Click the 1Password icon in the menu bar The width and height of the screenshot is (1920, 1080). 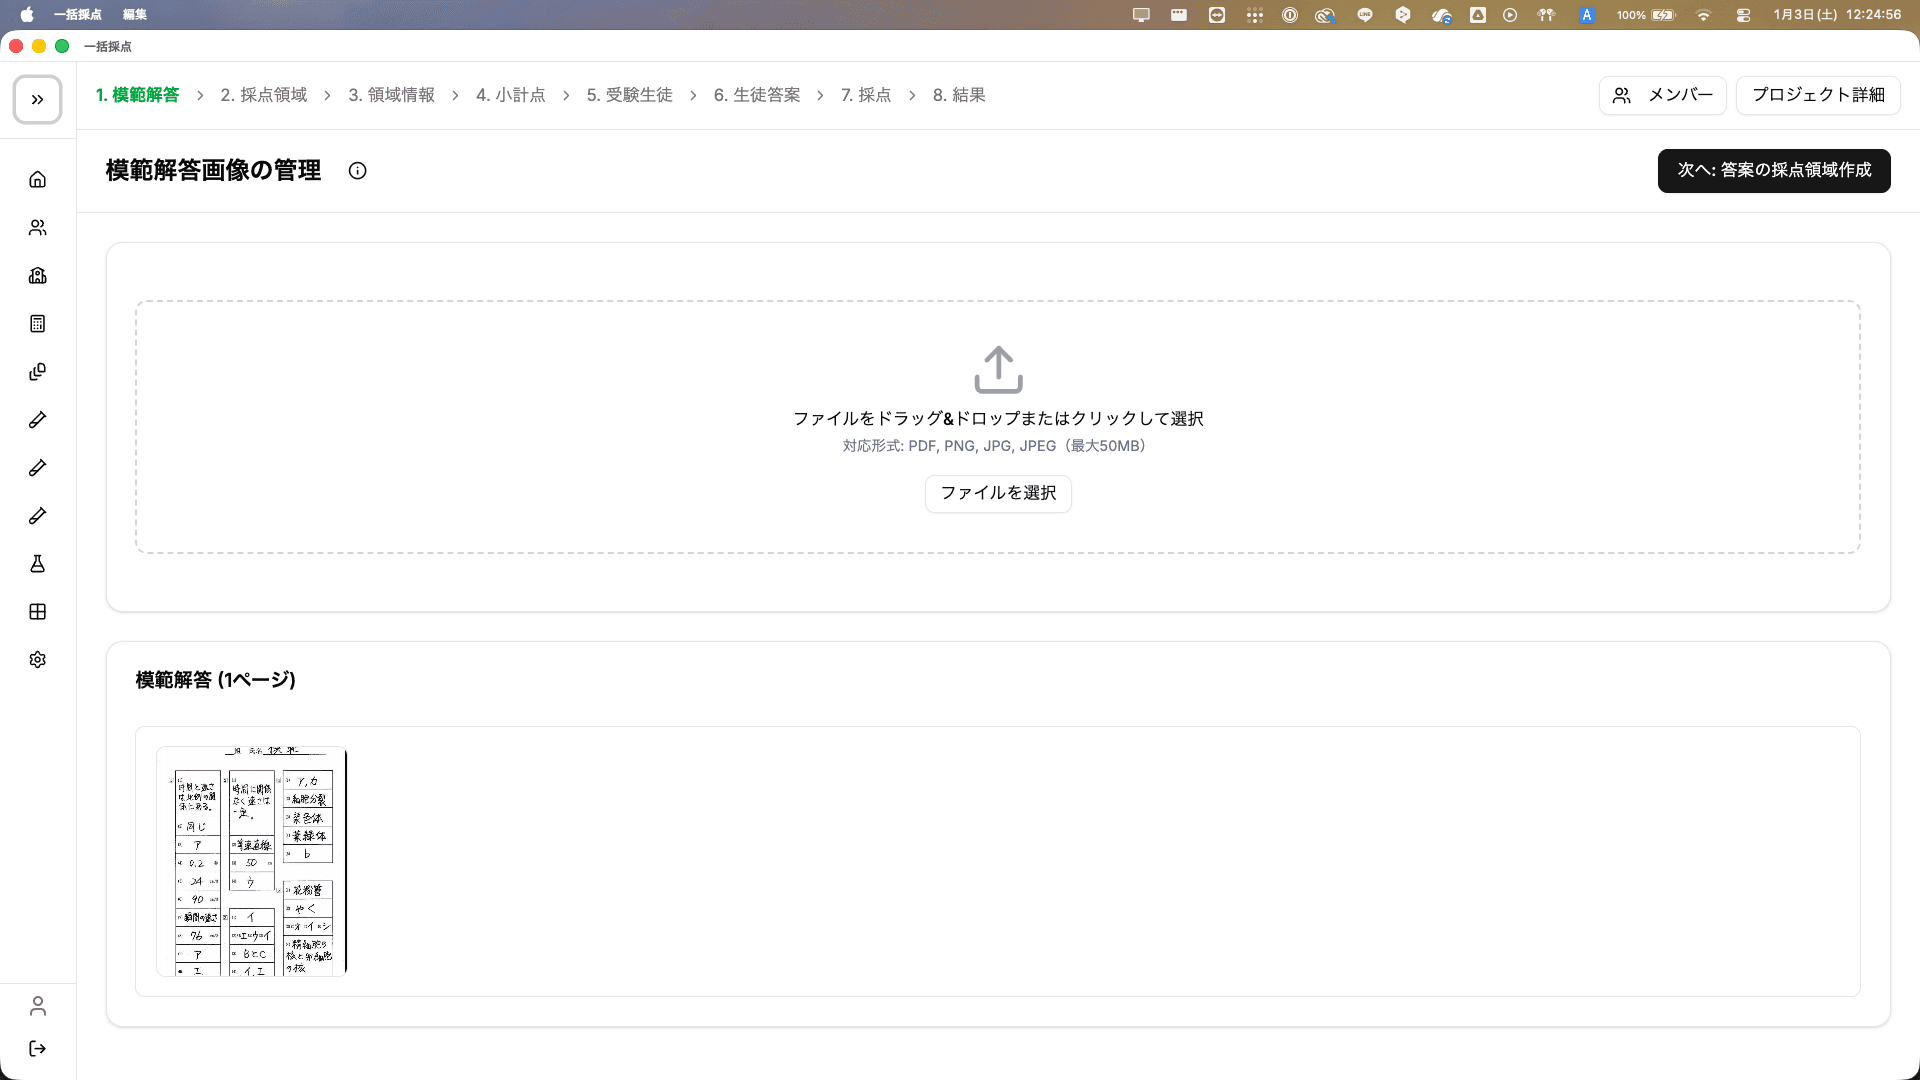(x=1290, y=15)
